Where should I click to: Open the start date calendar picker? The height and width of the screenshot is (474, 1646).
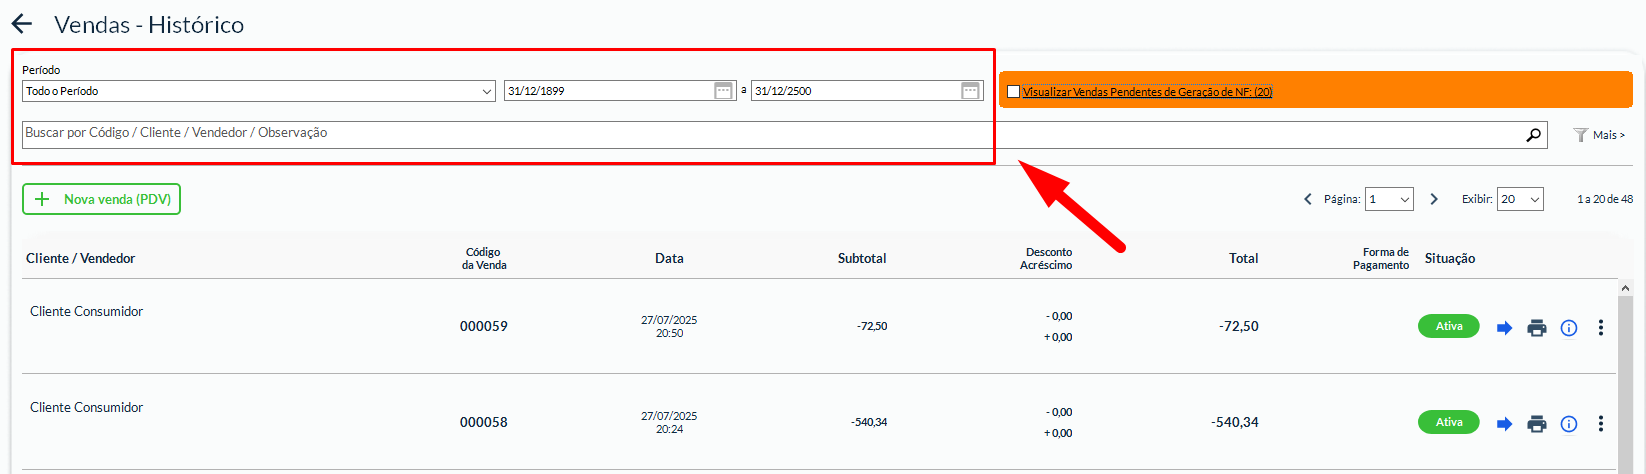point(724,91)
